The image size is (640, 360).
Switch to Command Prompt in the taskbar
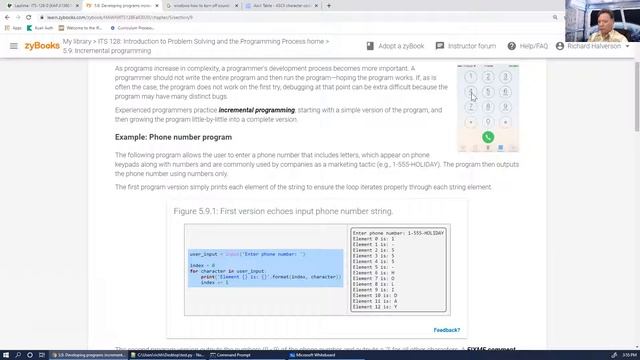(x=247, y=355)
